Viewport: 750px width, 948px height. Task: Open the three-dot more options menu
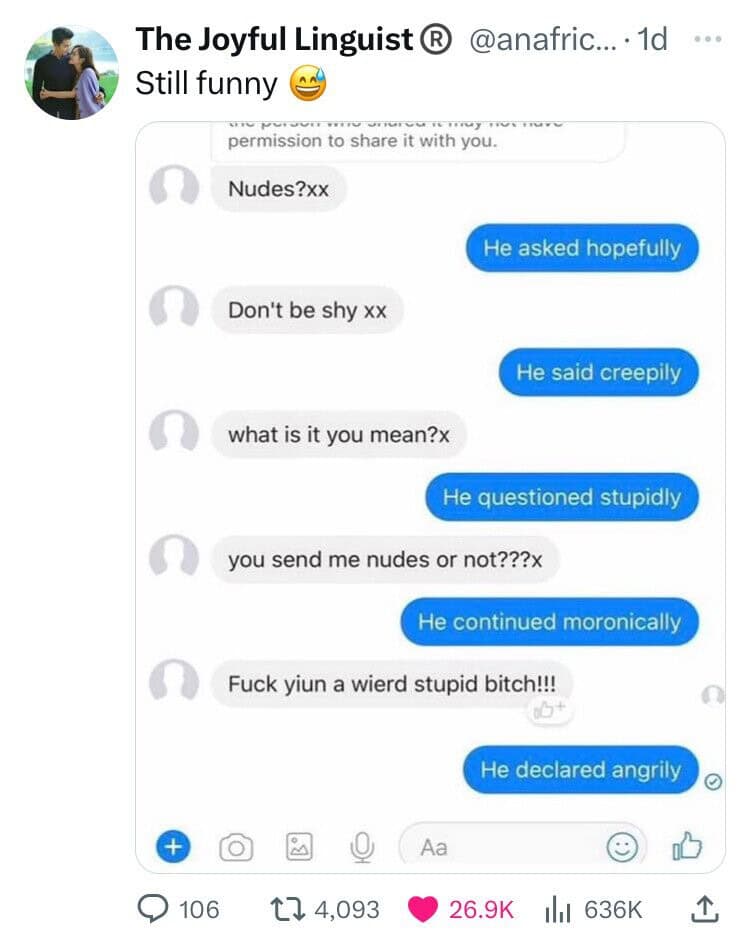click(x=708, y=39)
